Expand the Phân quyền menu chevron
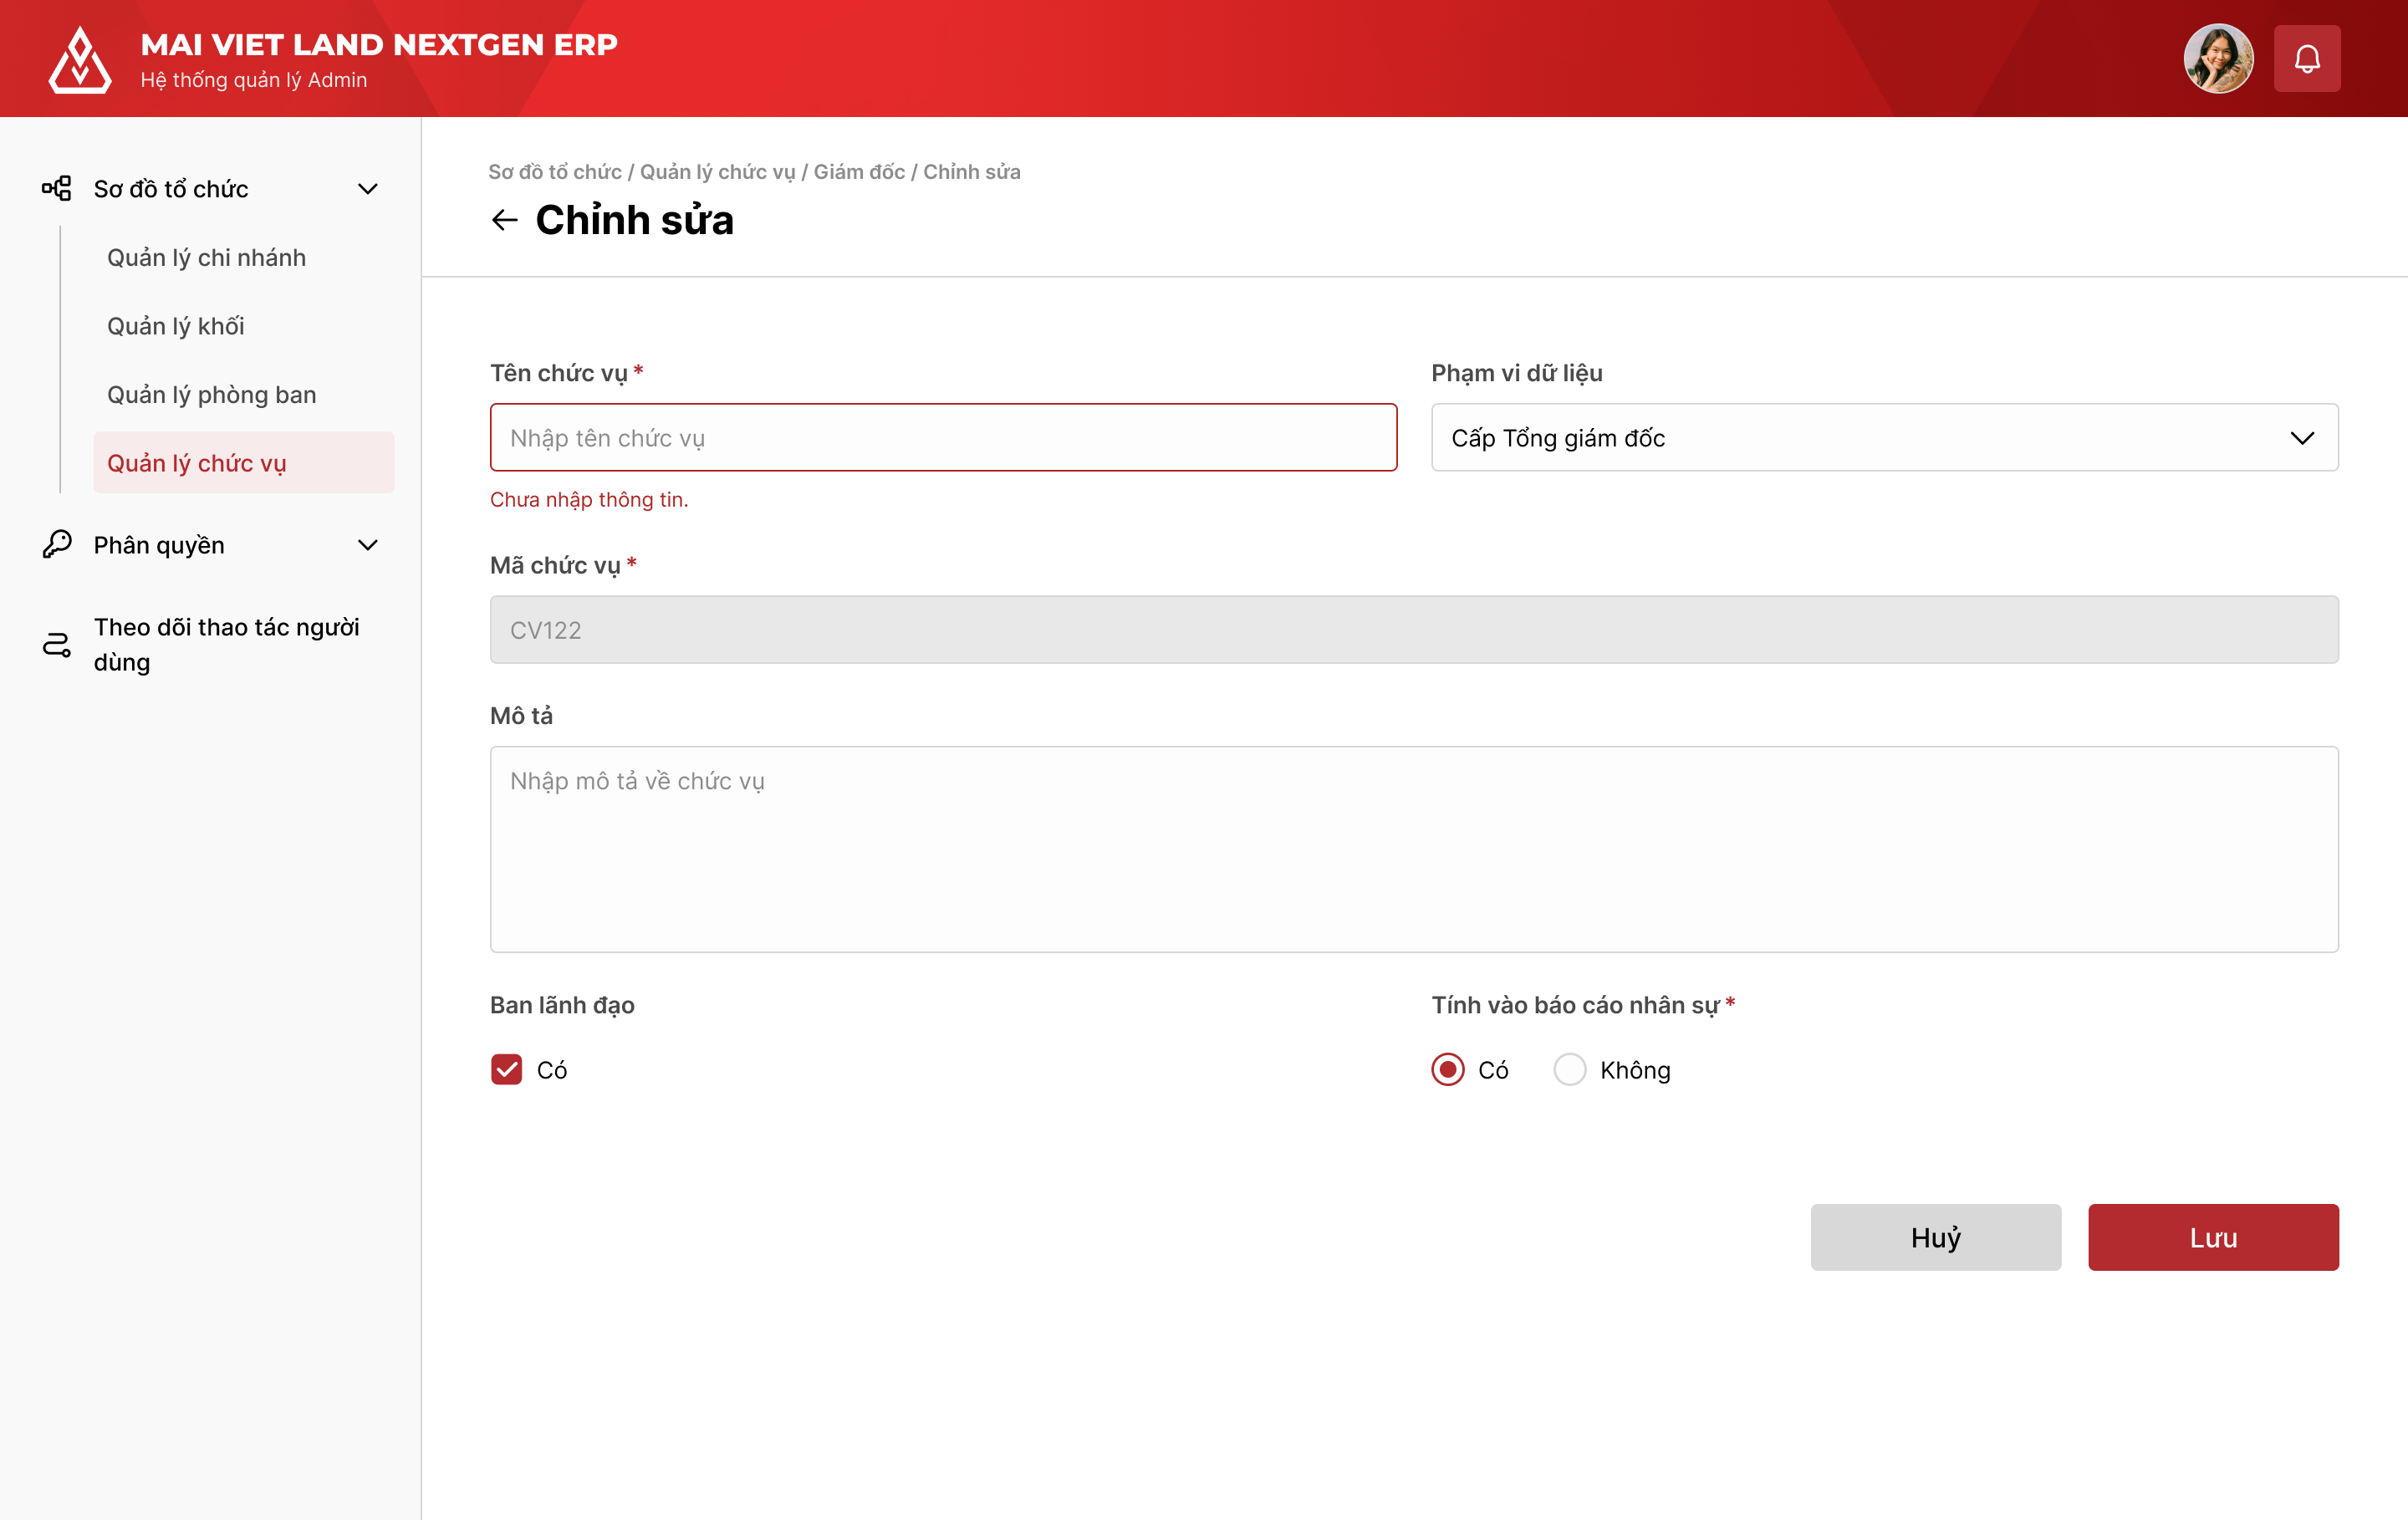Screen dimensions: 2408x1520 click(368, 545)
